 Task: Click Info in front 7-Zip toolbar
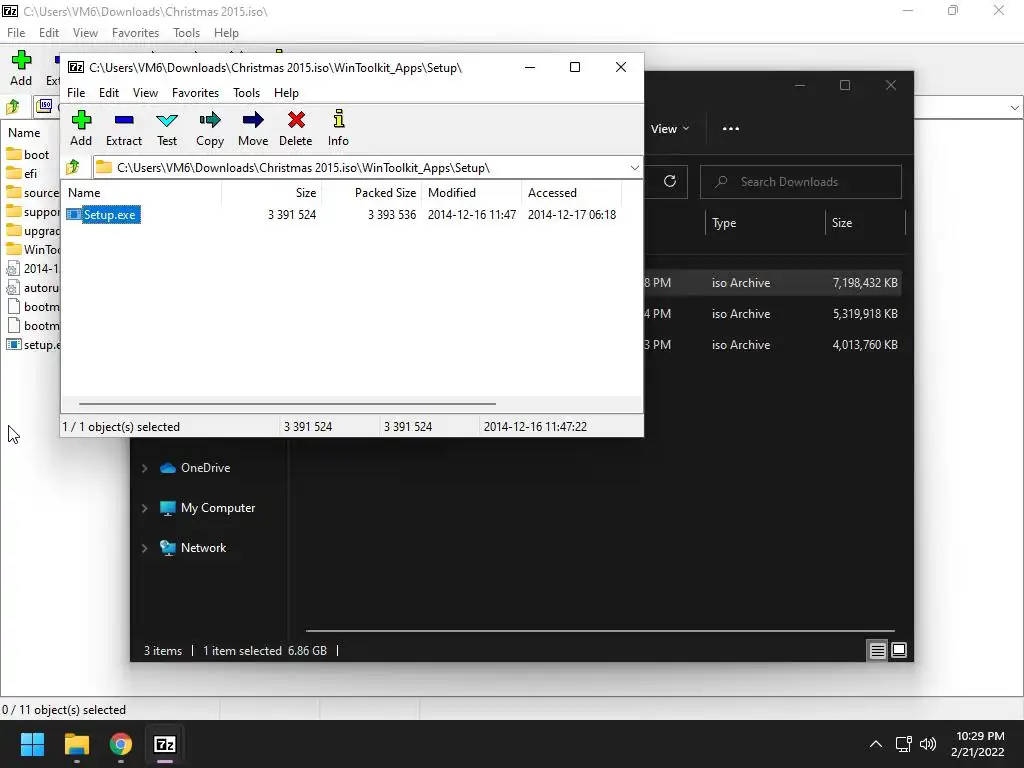click(338, 128)
